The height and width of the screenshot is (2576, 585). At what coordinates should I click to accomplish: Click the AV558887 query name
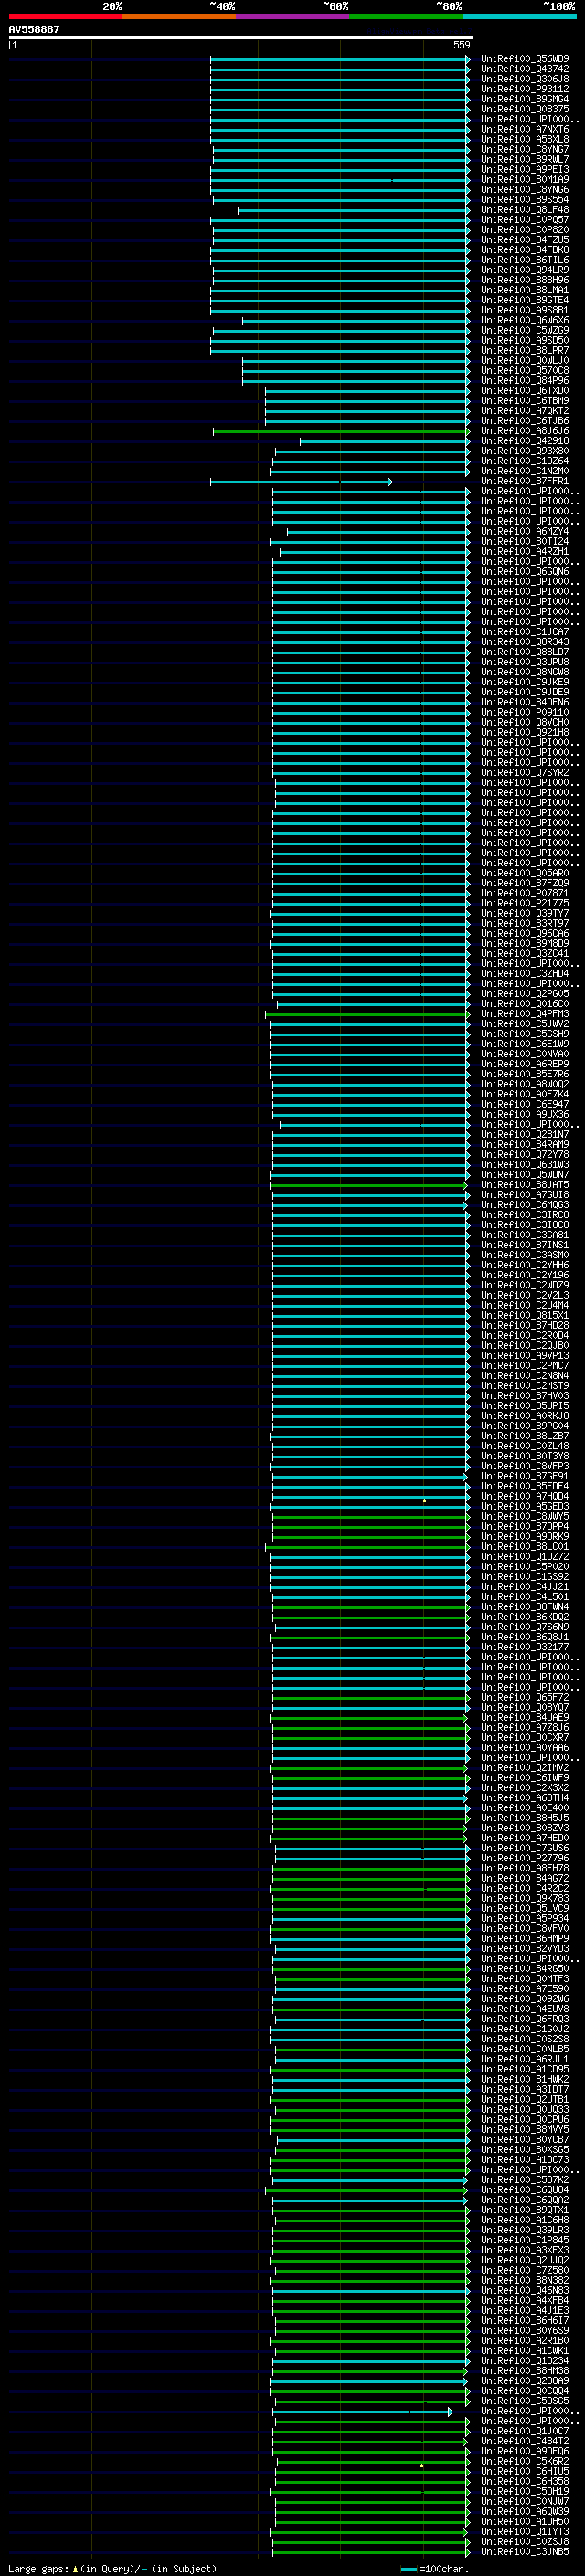click(34, 29)
